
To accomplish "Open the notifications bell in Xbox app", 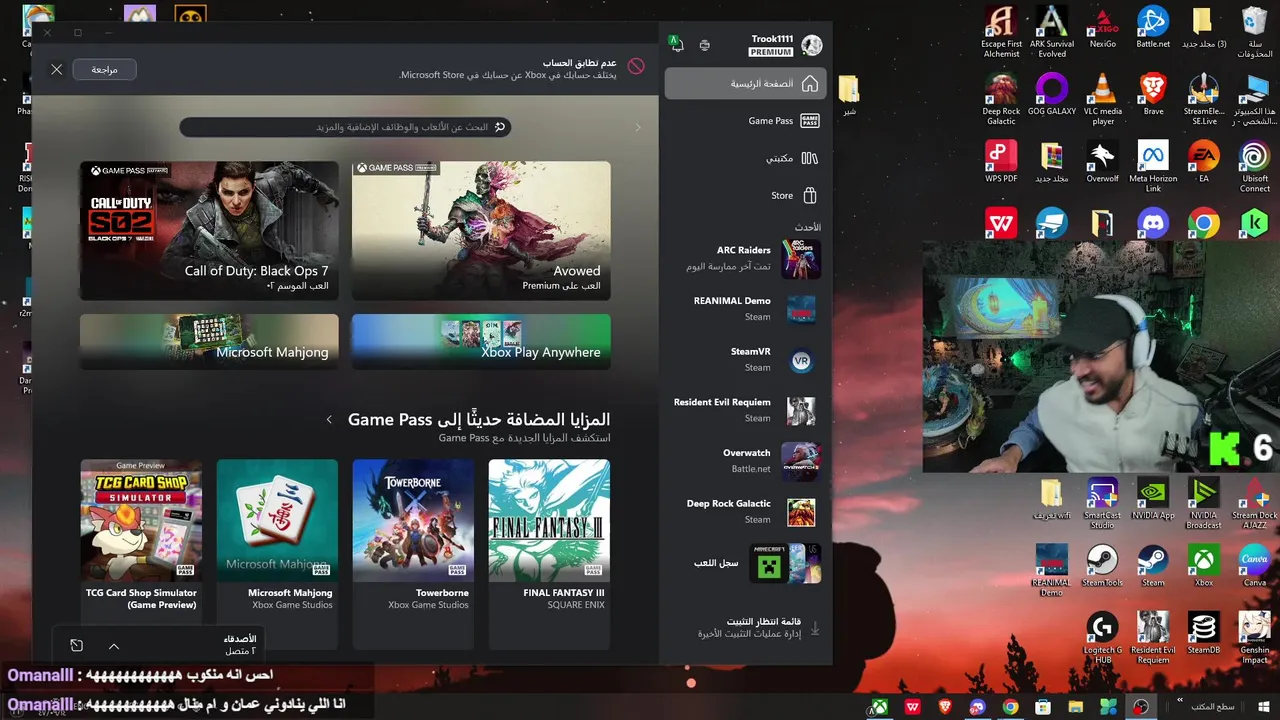I will tap(677, 43).
